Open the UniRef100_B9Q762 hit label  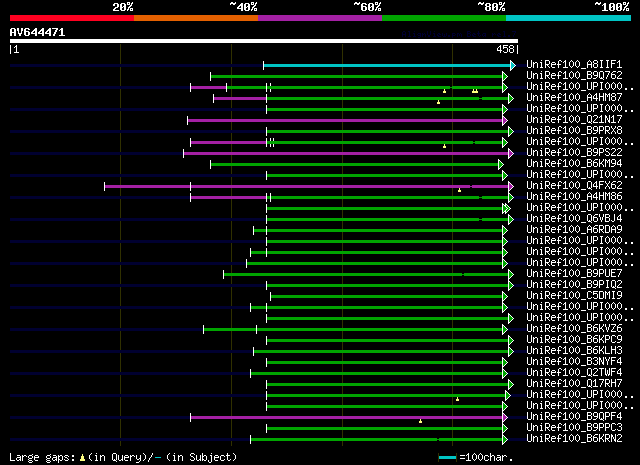click(x=574, y=75)
